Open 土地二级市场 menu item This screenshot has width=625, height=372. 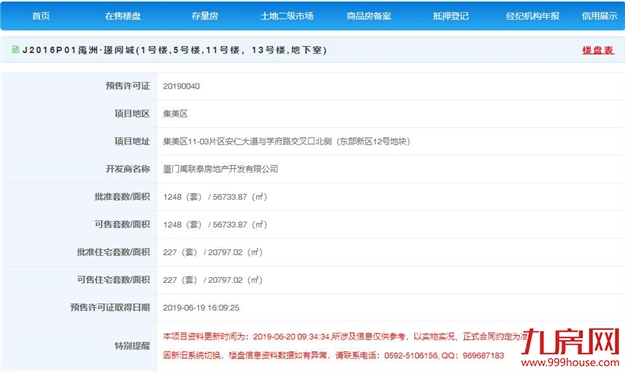coord(287,16)
